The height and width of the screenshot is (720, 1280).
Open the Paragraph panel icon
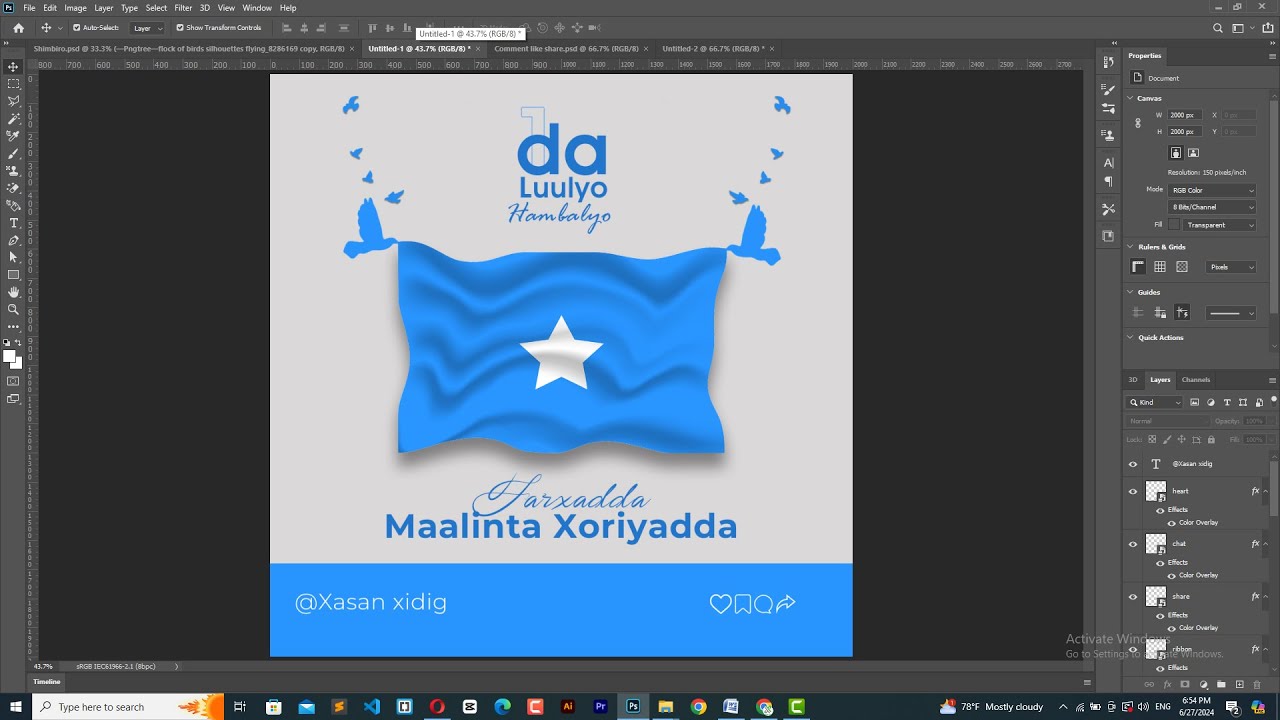pos(1108,182)
